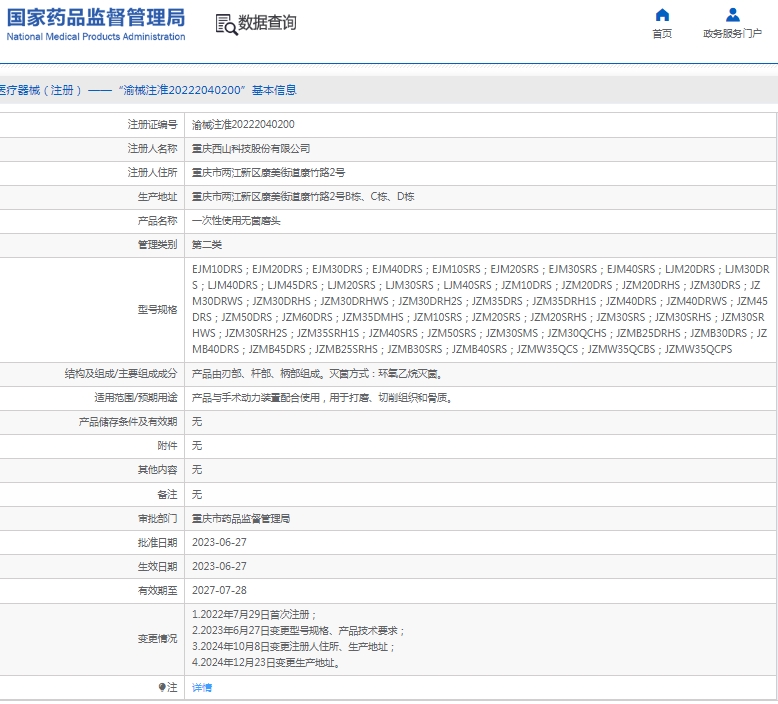
Task: Click the 结构及组成/主要组成成分 label
Action: pyautogui.click(x=121, y=374)
